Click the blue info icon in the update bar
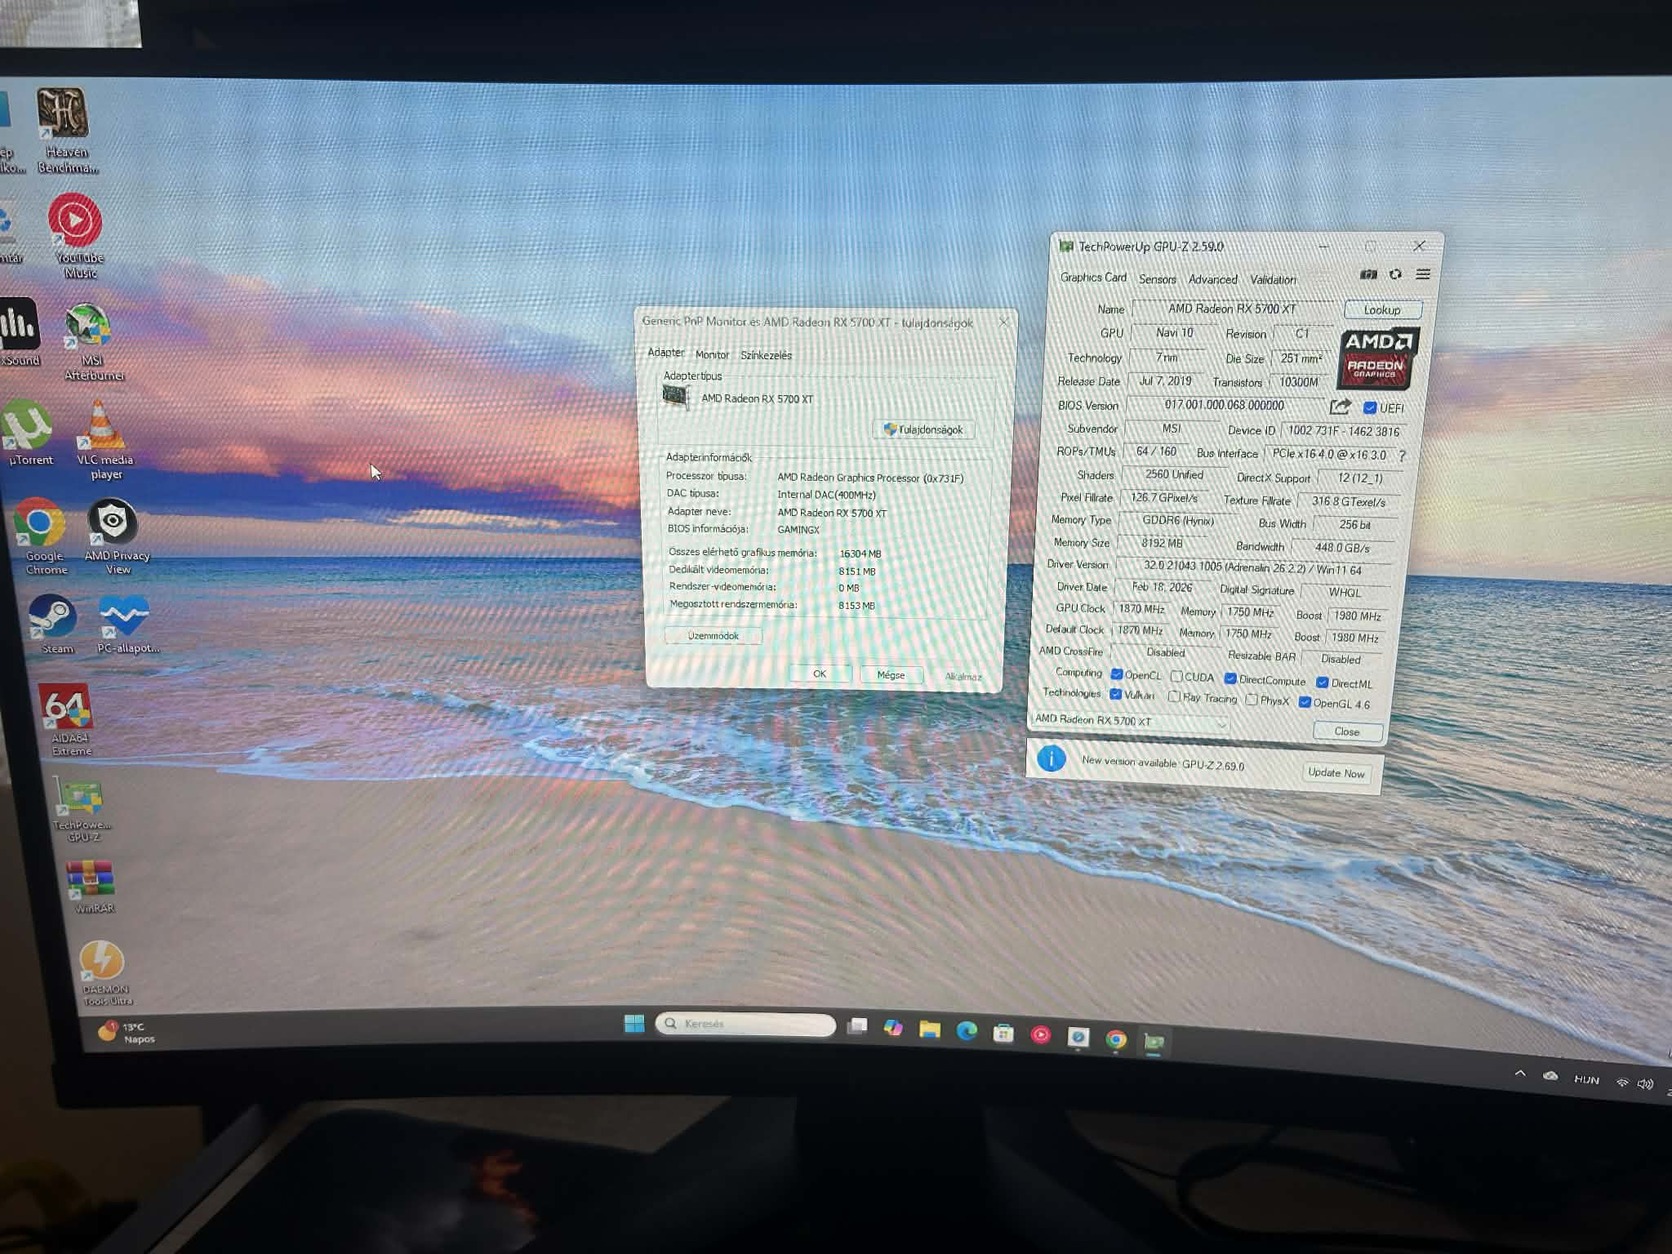 (1051, 758)
